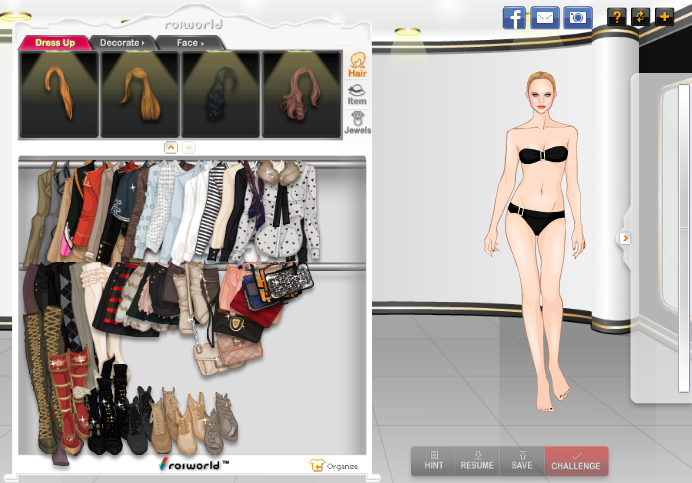This screenshot has width=692, height=483.
Task: Switch to the Dress Up tab
Action: 55,43
